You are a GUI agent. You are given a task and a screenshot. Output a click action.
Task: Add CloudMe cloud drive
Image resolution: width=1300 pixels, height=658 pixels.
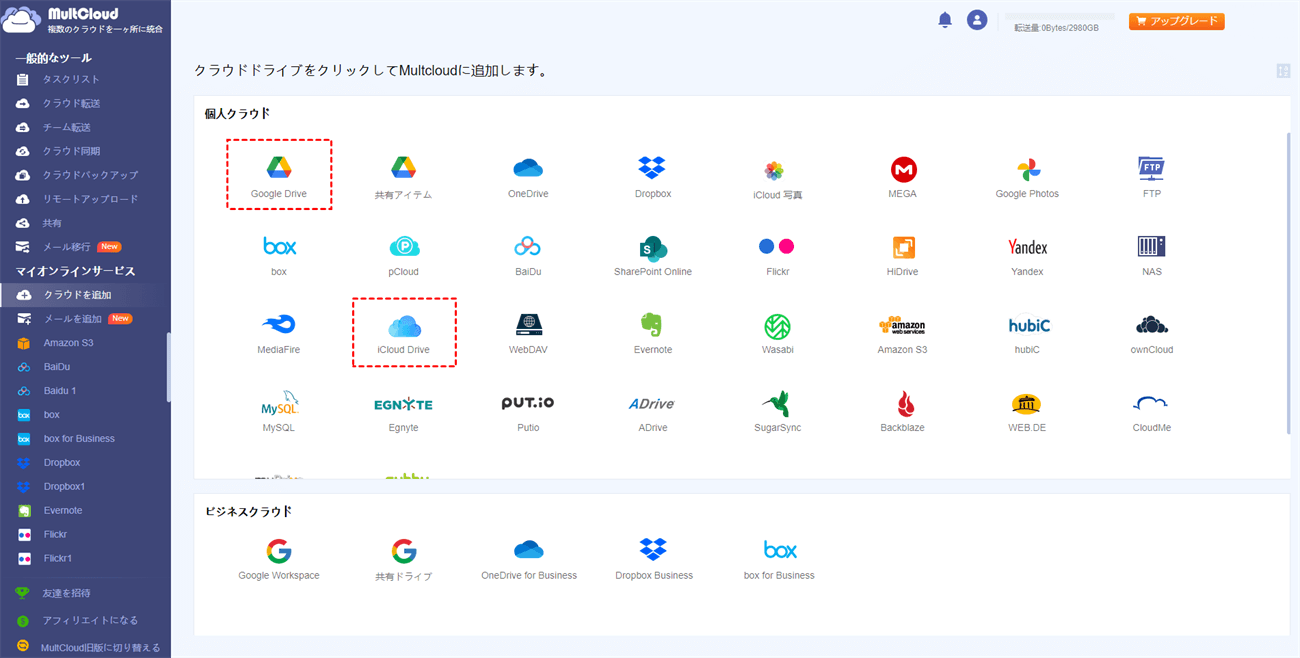pyautogui.click(x=1152, y=410)
